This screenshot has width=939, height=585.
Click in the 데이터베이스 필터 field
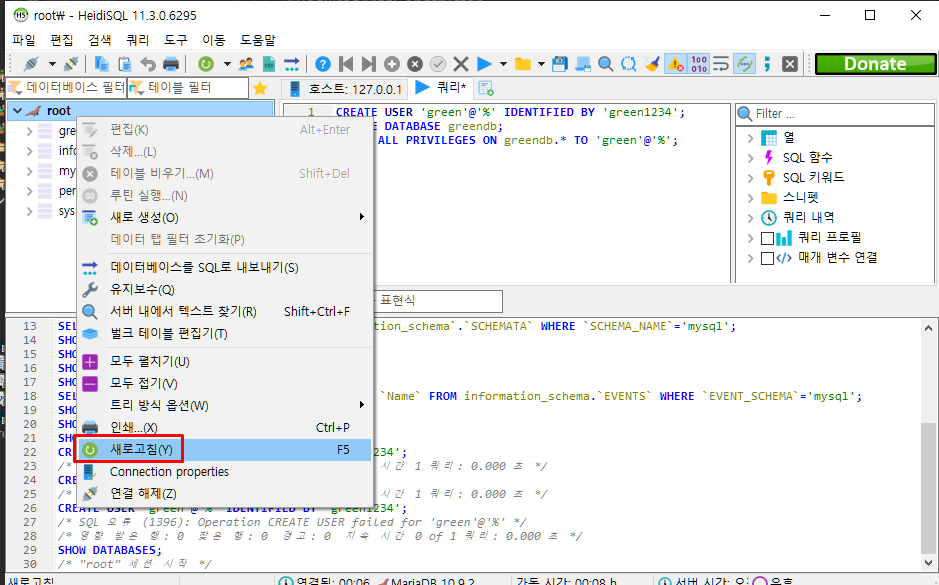[x=66, y=88]
